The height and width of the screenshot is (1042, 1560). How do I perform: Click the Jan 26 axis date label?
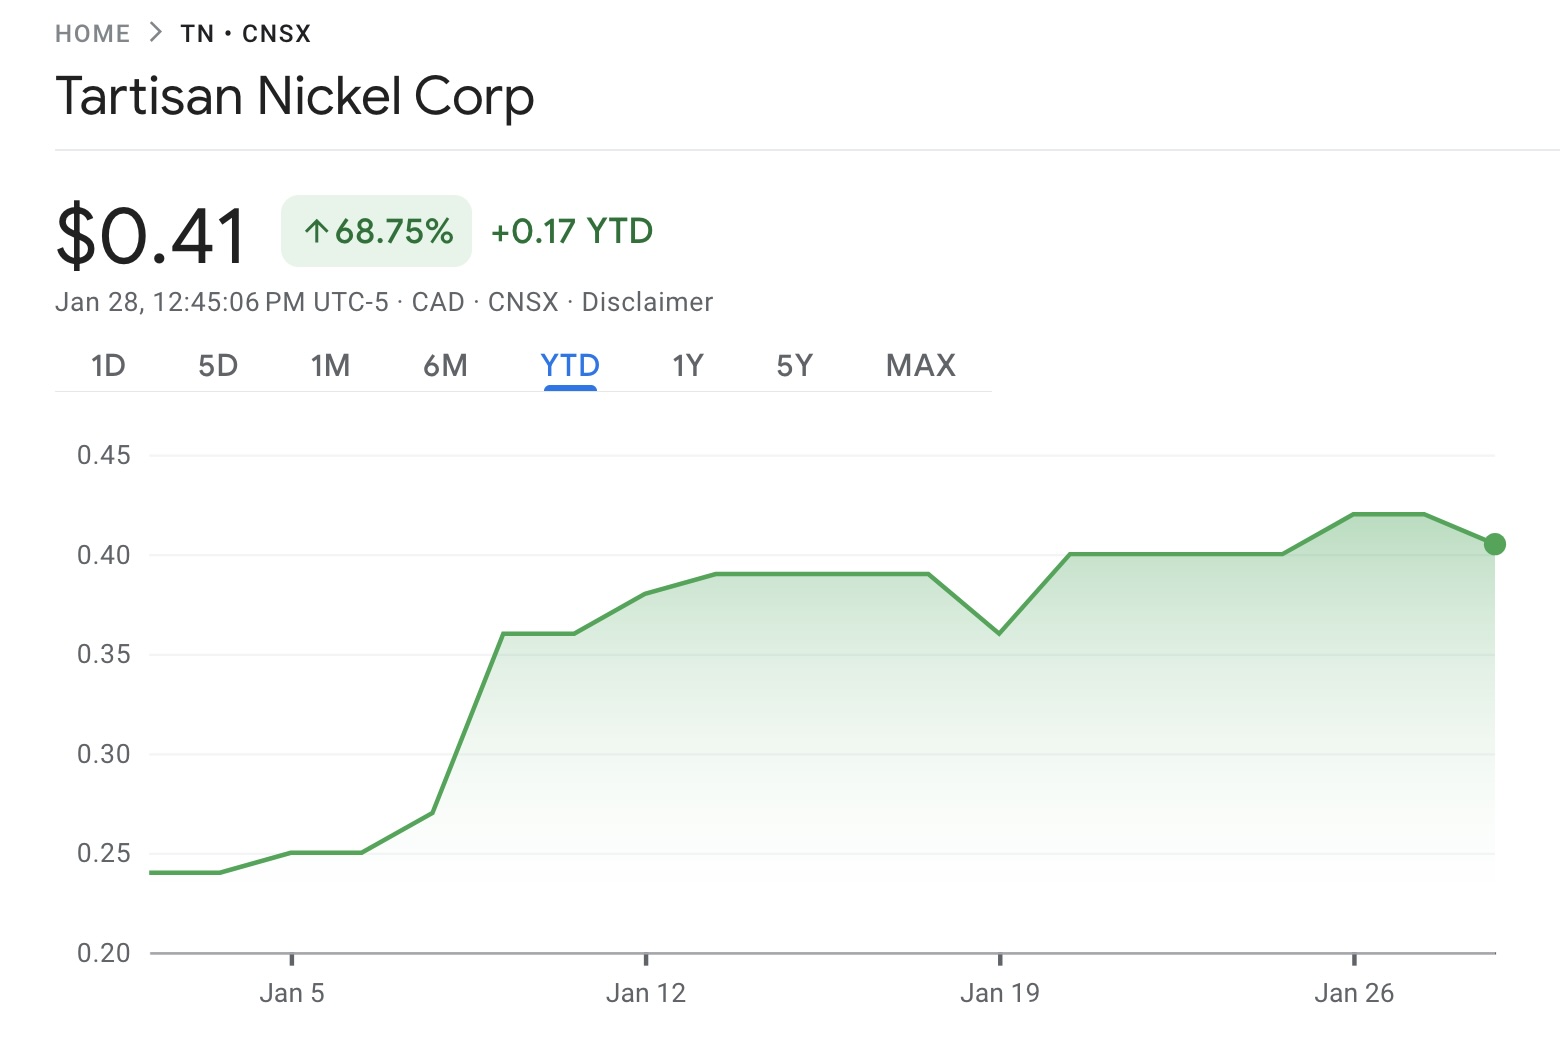click(1354, 993)
